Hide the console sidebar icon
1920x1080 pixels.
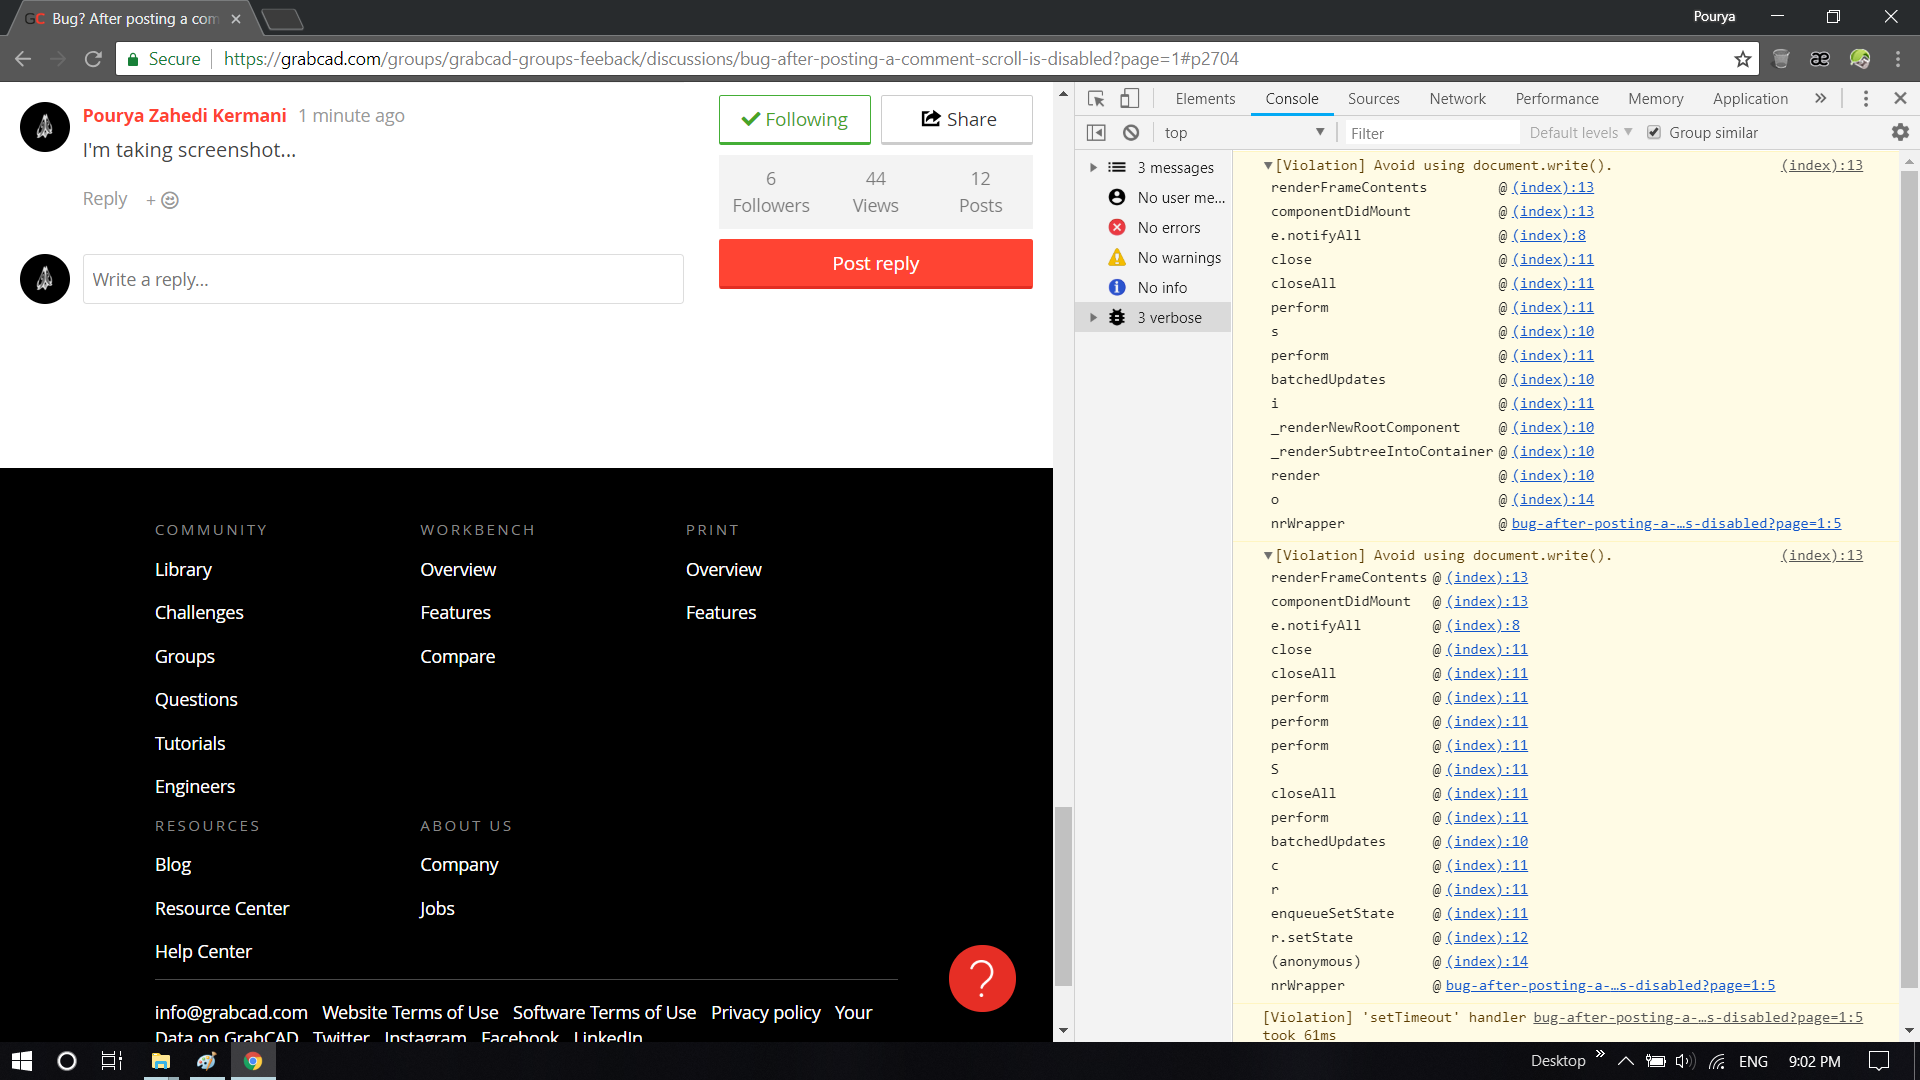(1096, 133)
